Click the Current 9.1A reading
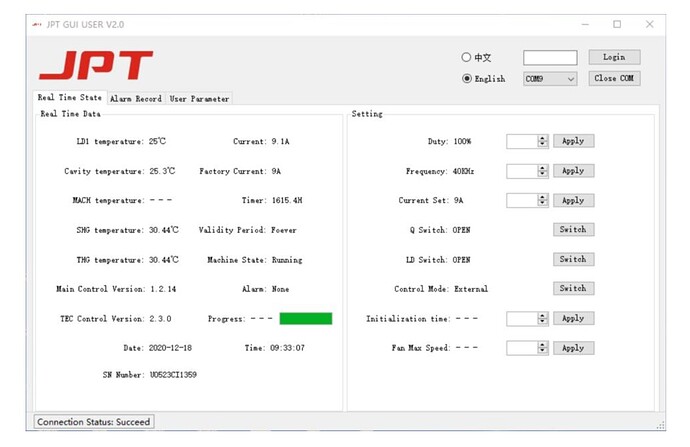The width and height of the screenshot is (690, 447). [x=280, y=142]
